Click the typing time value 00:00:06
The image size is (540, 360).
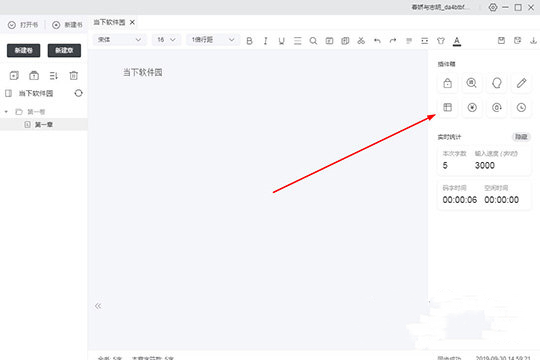[x=460, y=200]
